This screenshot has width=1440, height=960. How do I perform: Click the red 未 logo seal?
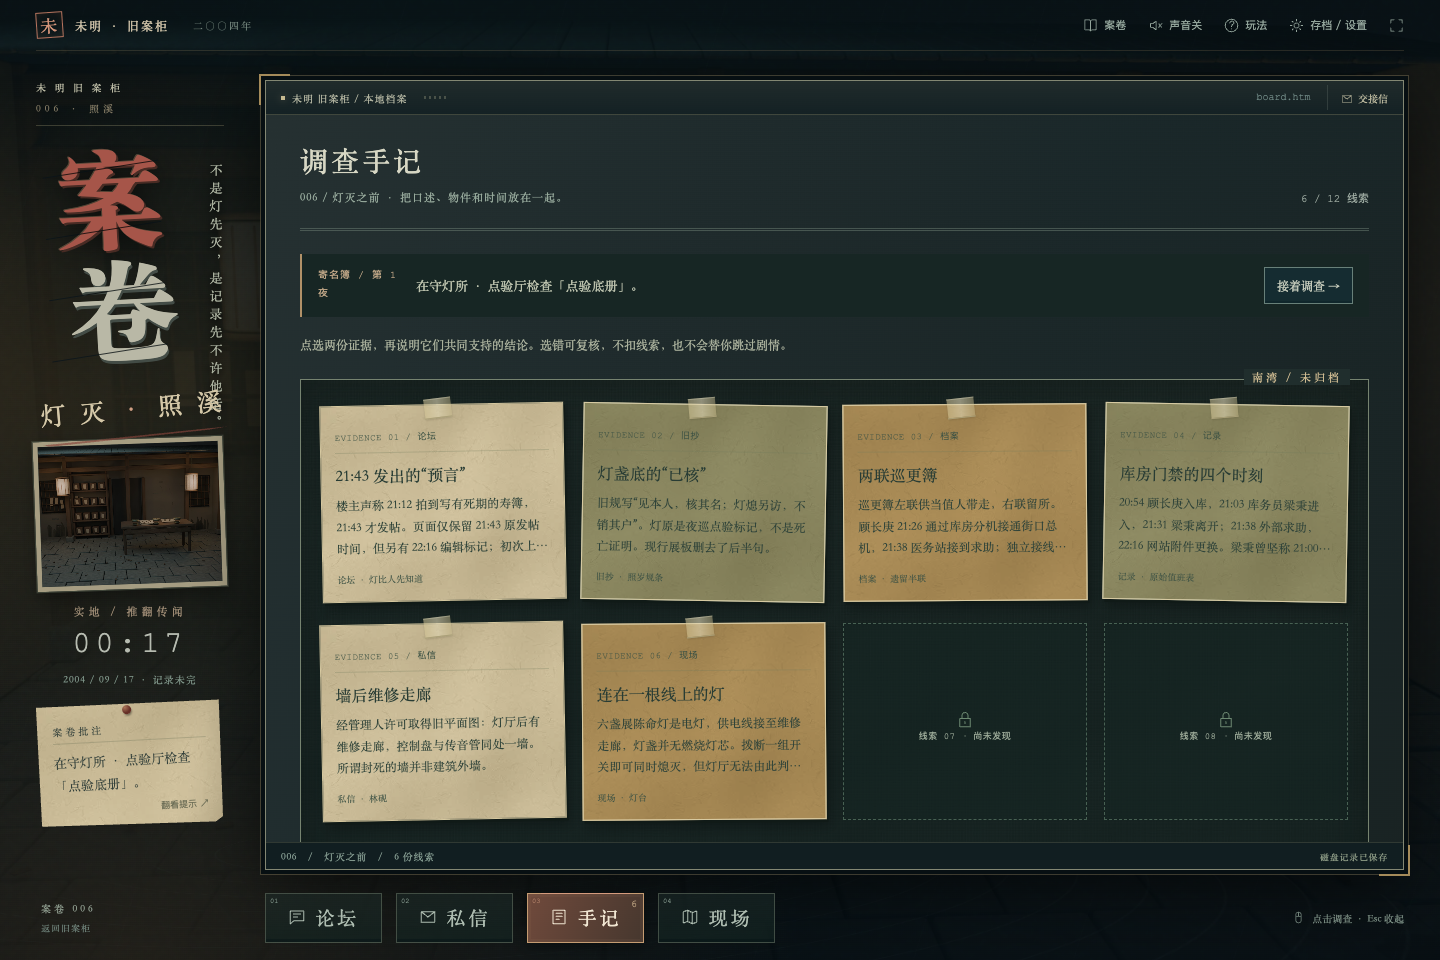[49, 25]
